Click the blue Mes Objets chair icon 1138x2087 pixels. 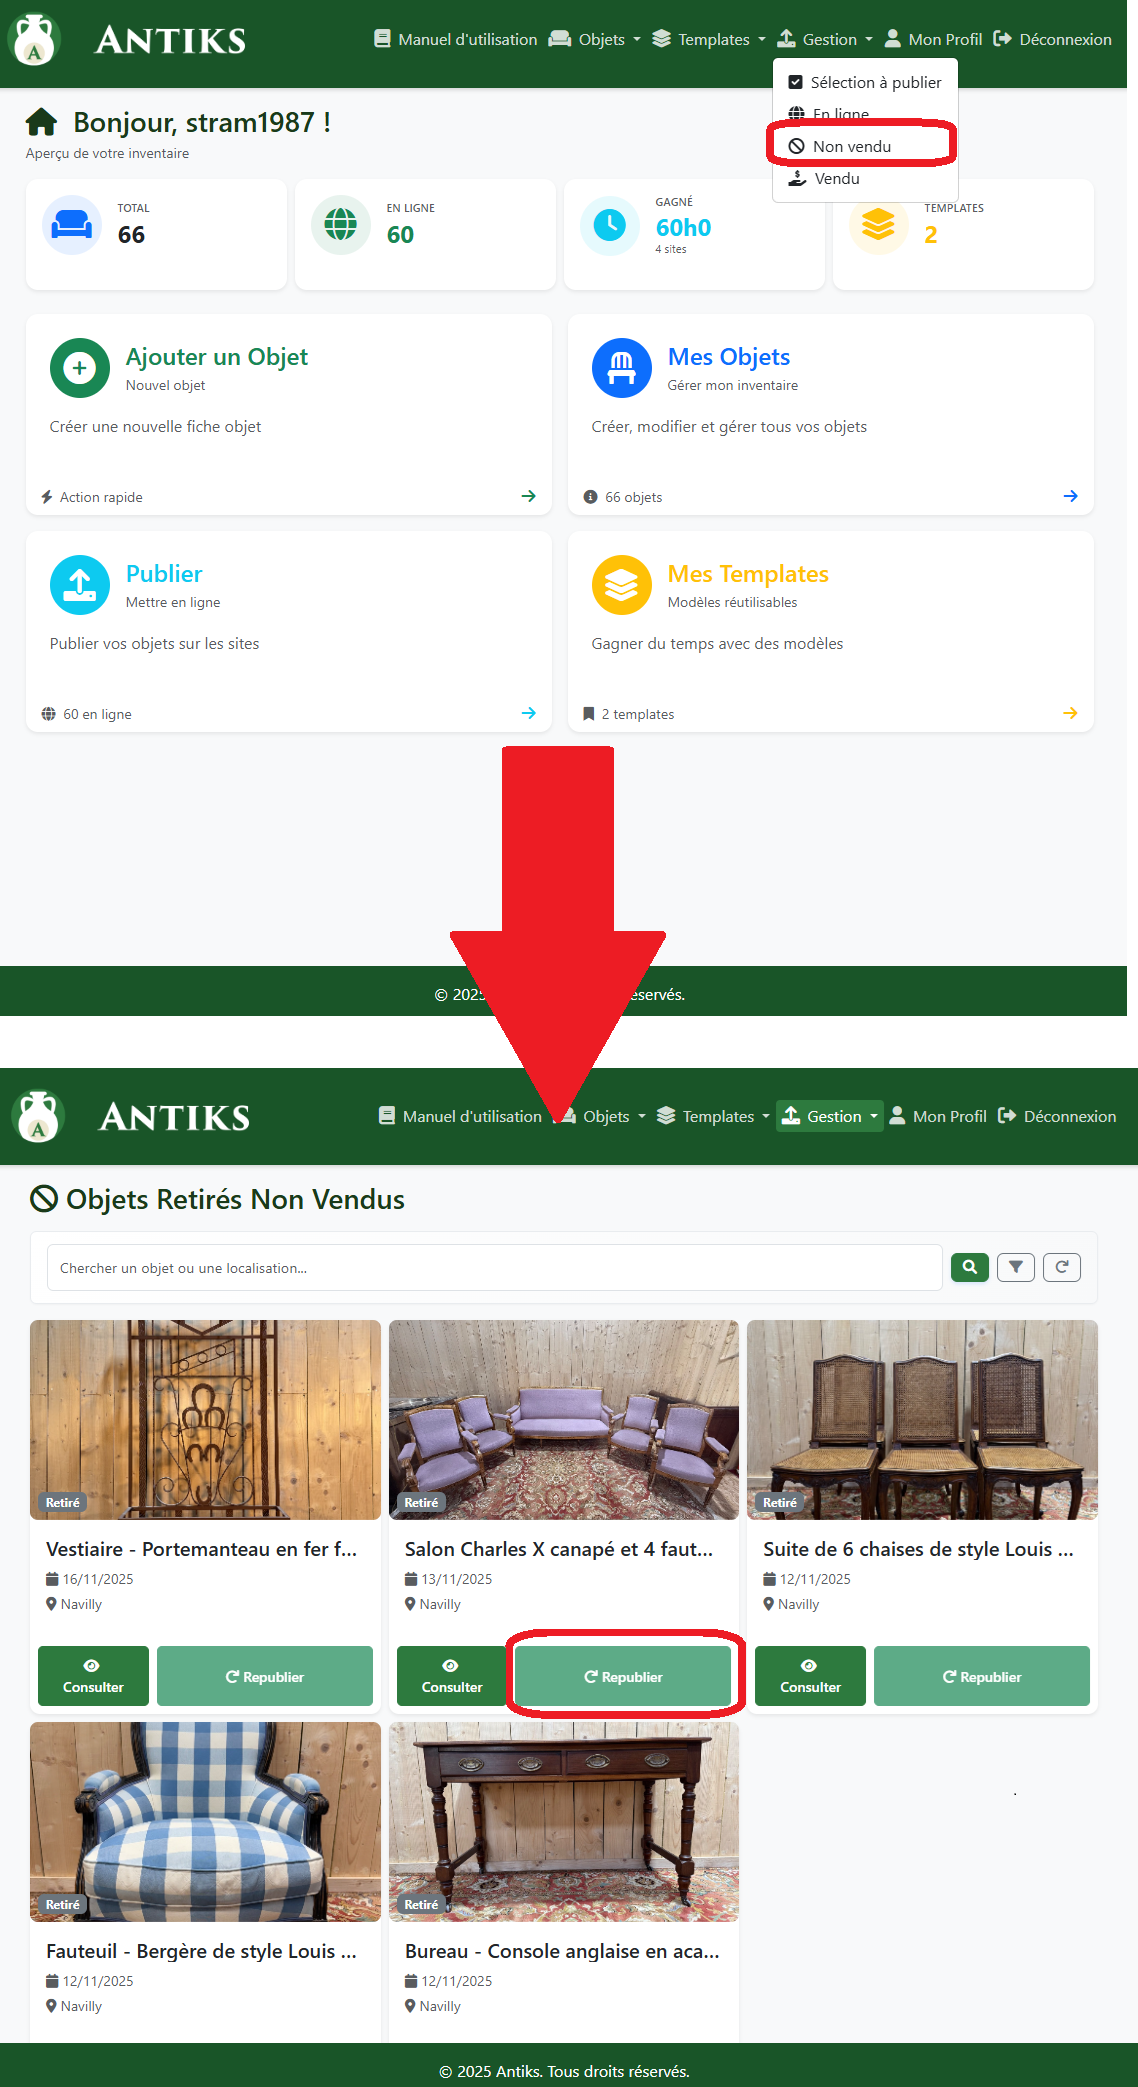tap(621, 368)
